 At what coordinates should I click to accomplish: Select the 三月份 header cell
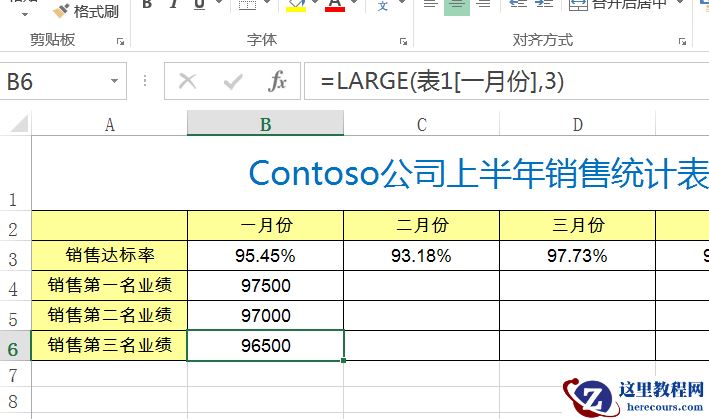coord(577,226)
